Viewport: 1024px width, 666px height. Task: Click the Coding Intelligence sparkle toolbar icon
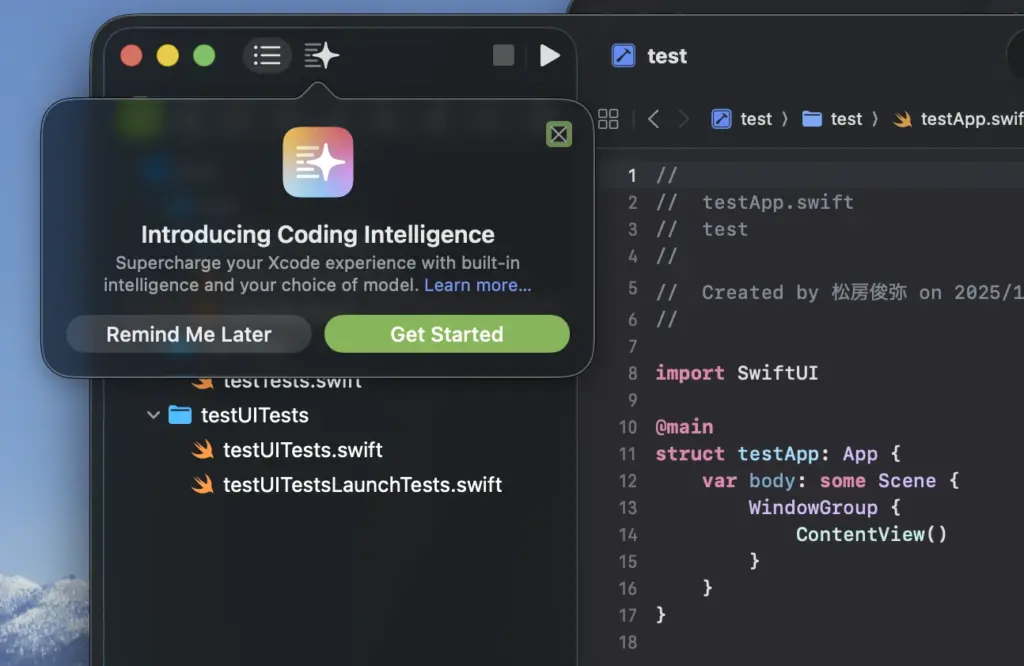tap(321, 55)
